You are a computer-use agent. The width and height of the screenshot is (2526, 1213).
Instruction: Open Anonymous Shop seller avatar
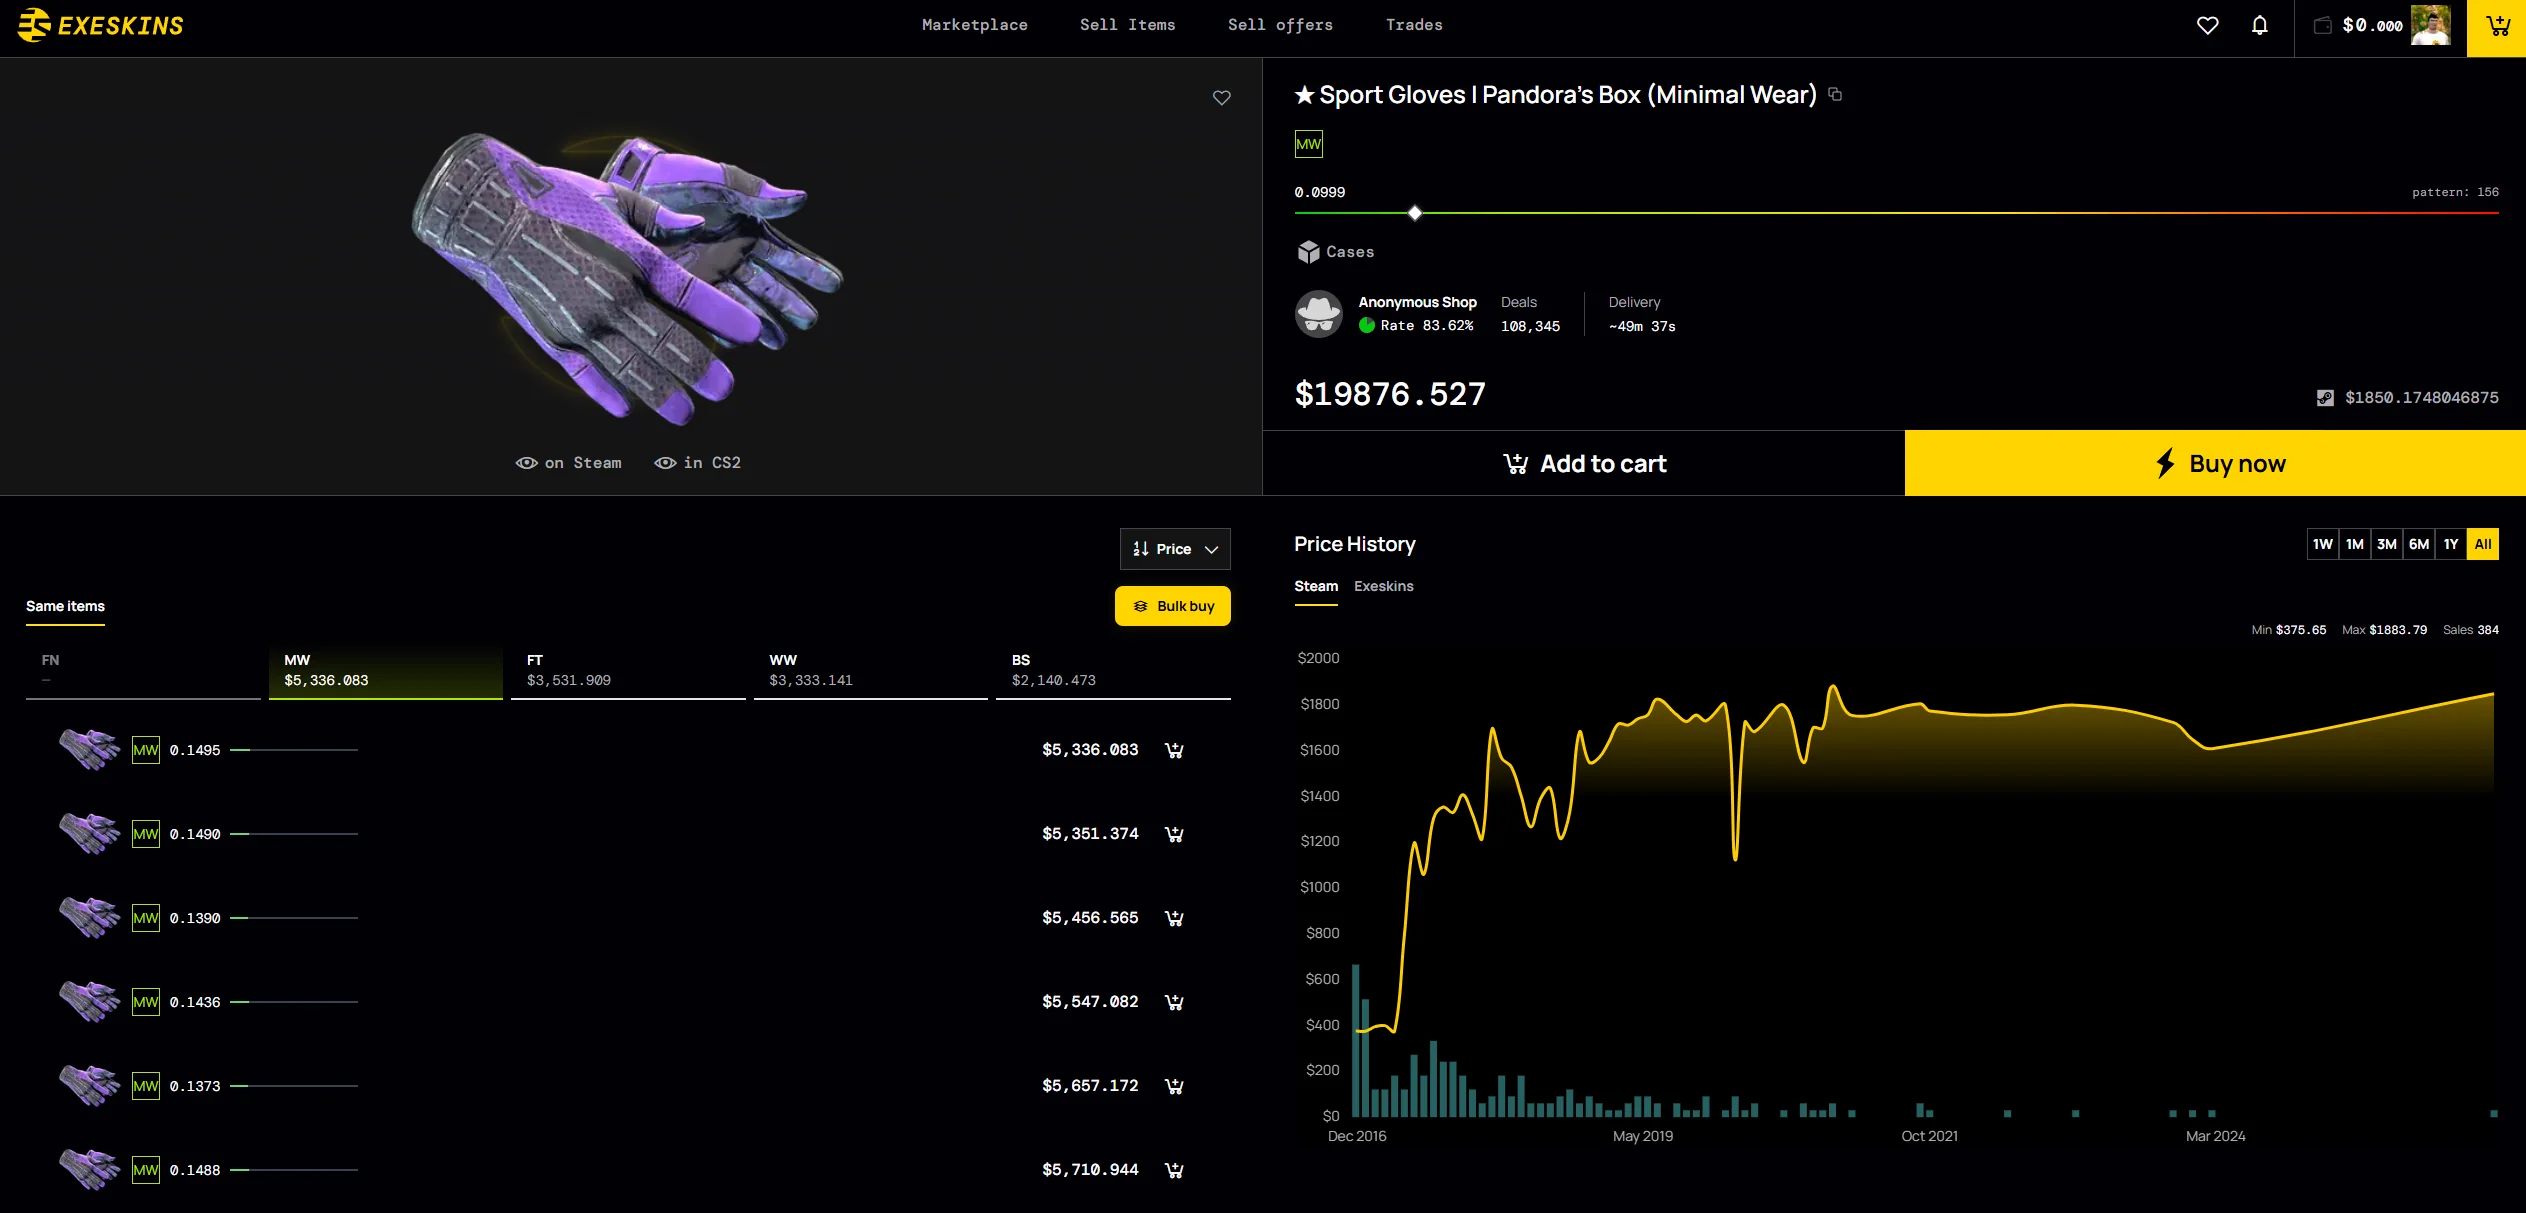[1319, 314]
